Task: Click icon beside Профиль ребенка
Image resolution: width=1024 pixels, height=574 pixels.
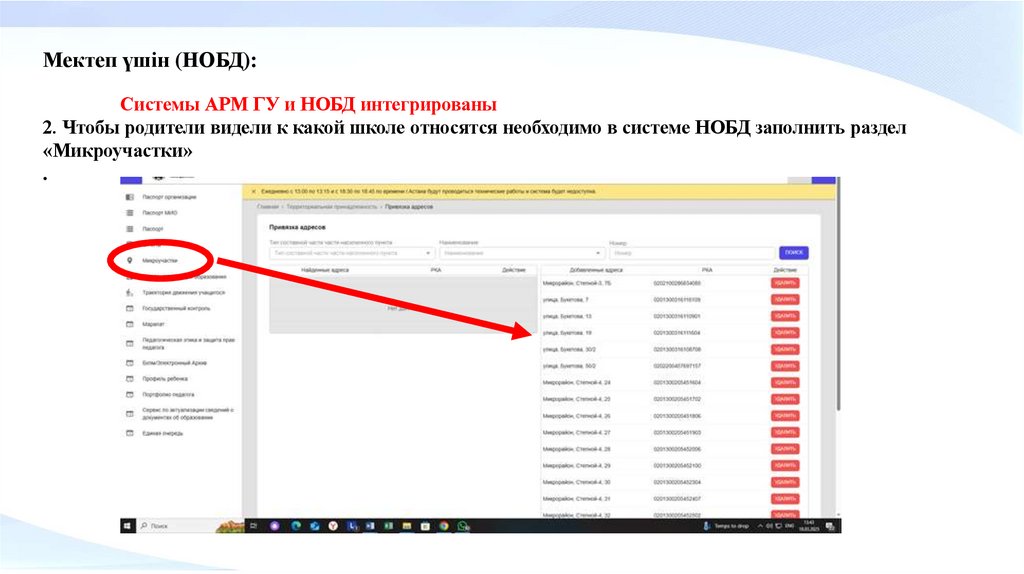Action: click(129, 379)
